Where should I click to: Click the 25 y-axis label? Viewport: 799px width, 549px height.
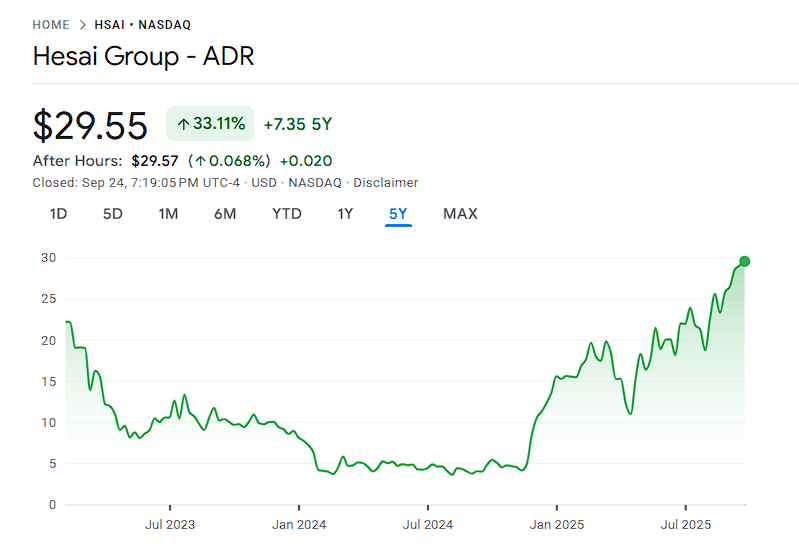(48, 299)
